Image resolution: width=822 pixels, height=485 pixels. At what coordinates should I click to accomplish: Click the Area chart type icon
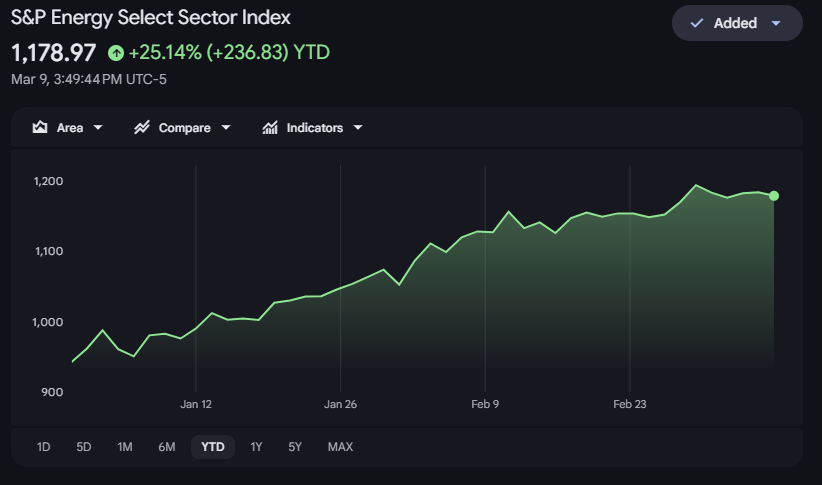pos(41,128)
